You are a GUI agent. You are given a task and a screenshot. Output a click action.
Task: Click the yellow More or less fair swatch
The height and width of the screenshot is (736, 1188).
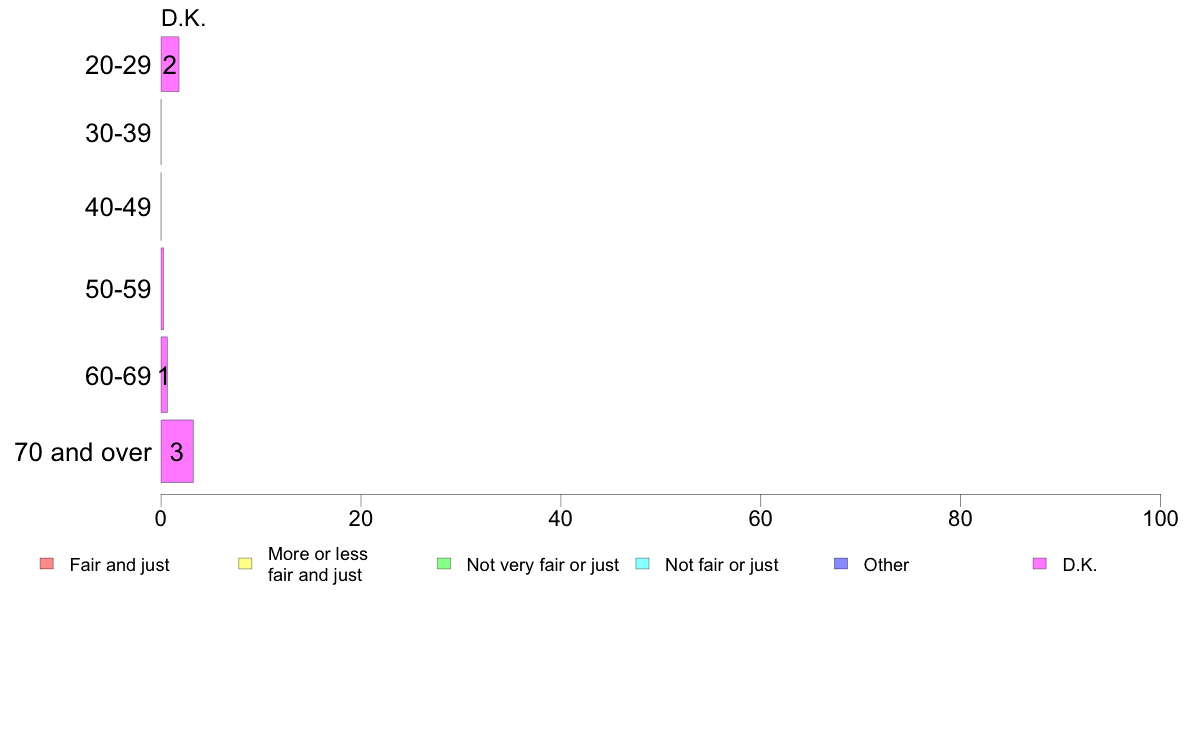coord(245,564)
